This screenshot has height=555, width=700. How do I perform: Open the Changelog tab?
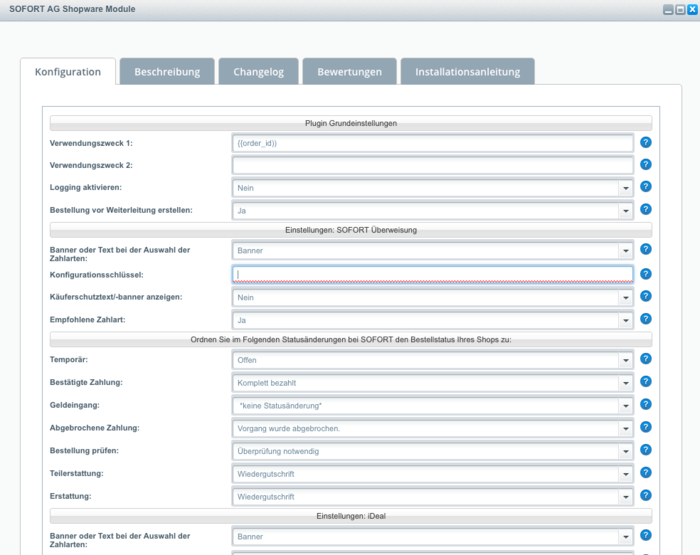258,71
